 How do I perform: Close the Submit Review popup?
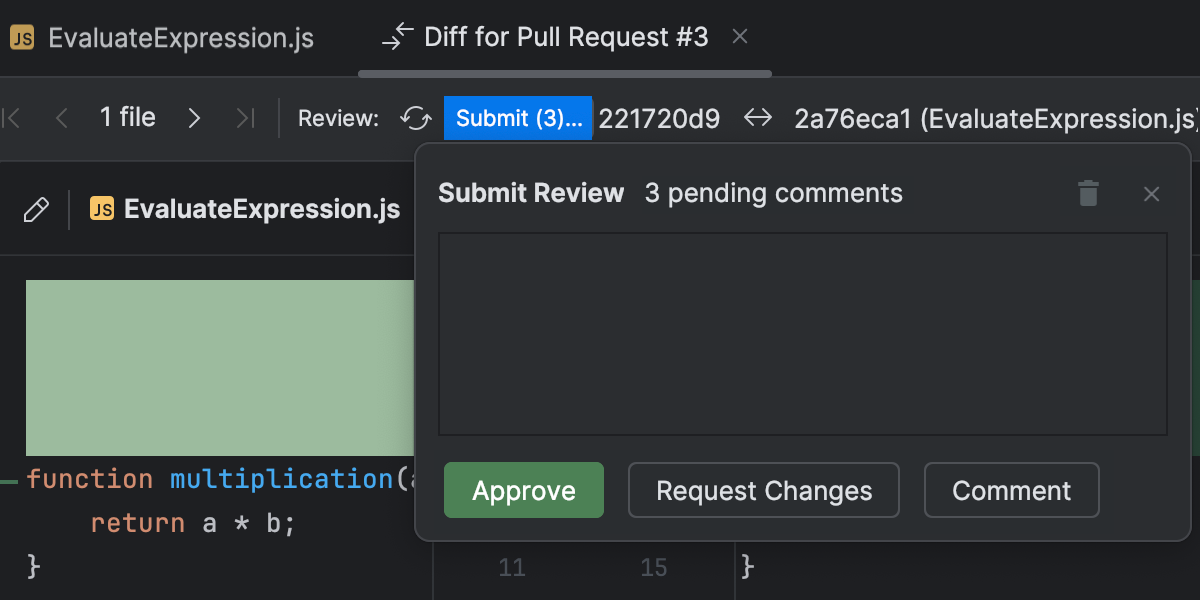pyautogui.click(x=1151, y=193)
